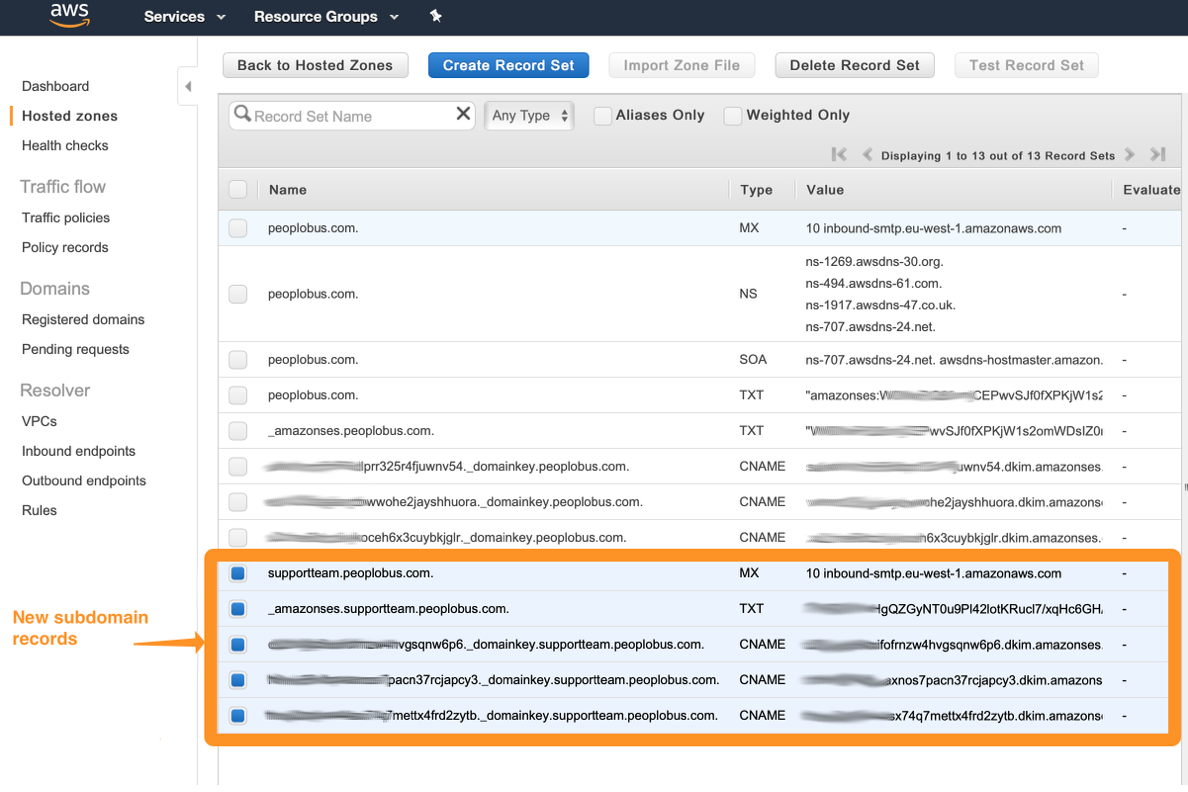Image resolution: width=1188 pixels, height=792 pixels.
Task: Click the supportteam.peoplobus.com. record name
Action: tap(351, 573)
